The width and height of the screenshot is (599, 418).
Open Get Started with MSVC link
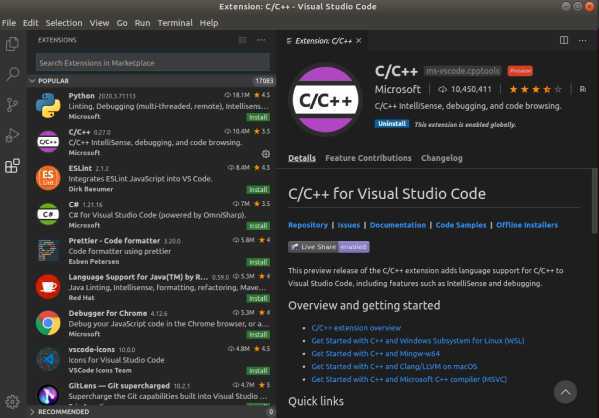pyautogui.click(x=409, y=379)
